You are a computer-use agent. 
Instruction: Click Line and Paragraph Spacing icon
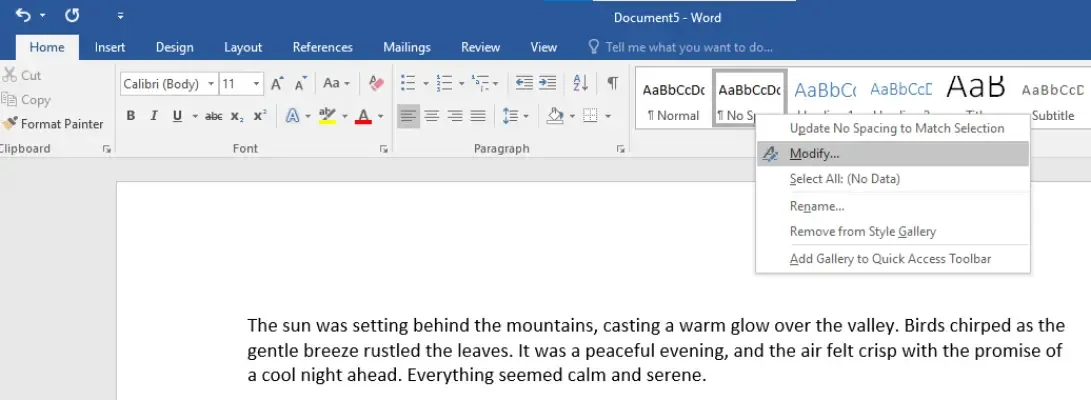[x=511, y=116]
